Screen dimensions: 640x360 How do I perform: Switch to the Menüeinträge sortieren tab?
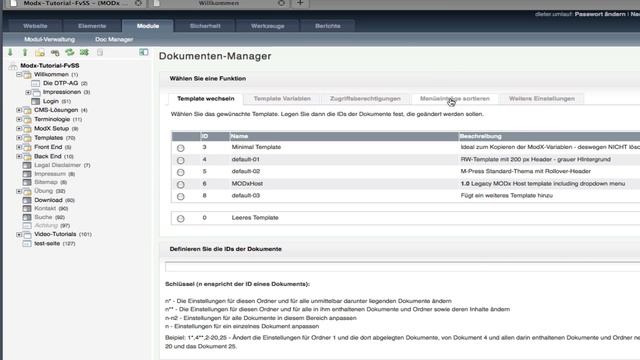point(455,99)
